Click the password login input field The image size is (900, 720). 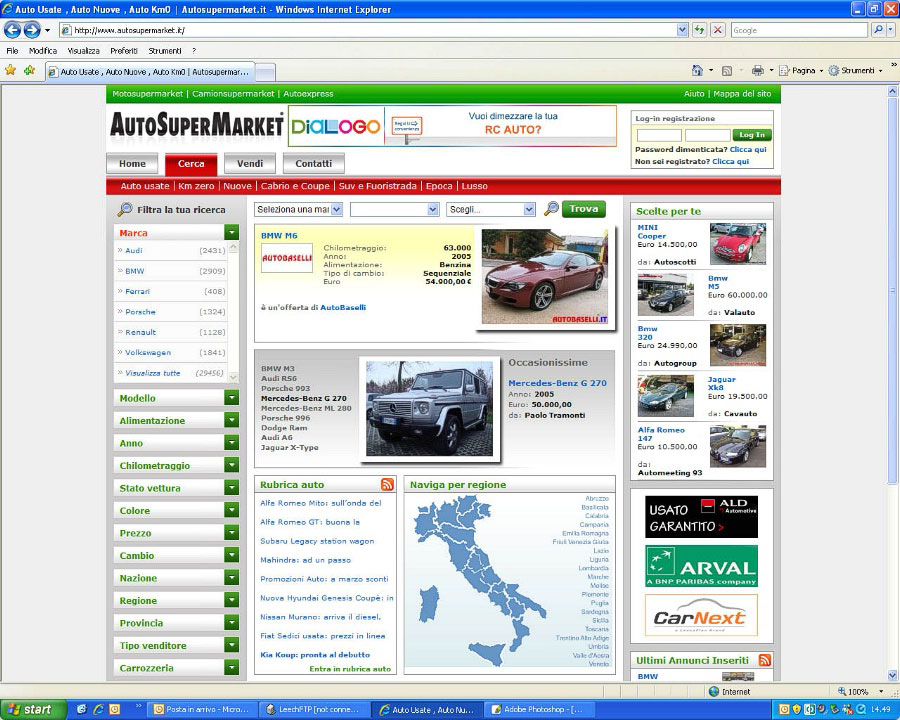[x=708, y=135]
